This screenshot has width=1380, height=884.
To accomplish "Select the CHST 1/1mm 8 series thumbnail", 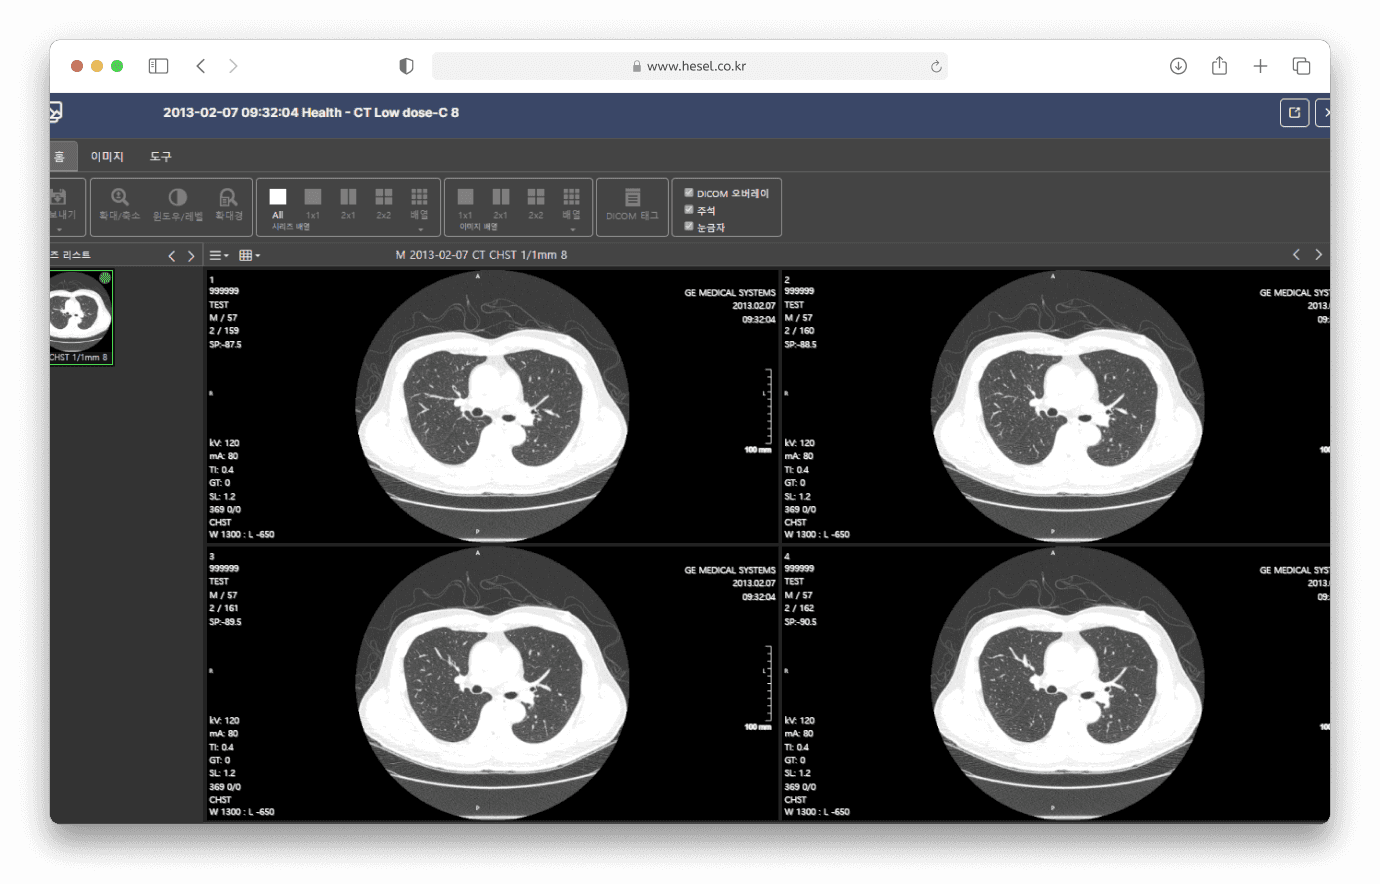I will pos(81,316).
